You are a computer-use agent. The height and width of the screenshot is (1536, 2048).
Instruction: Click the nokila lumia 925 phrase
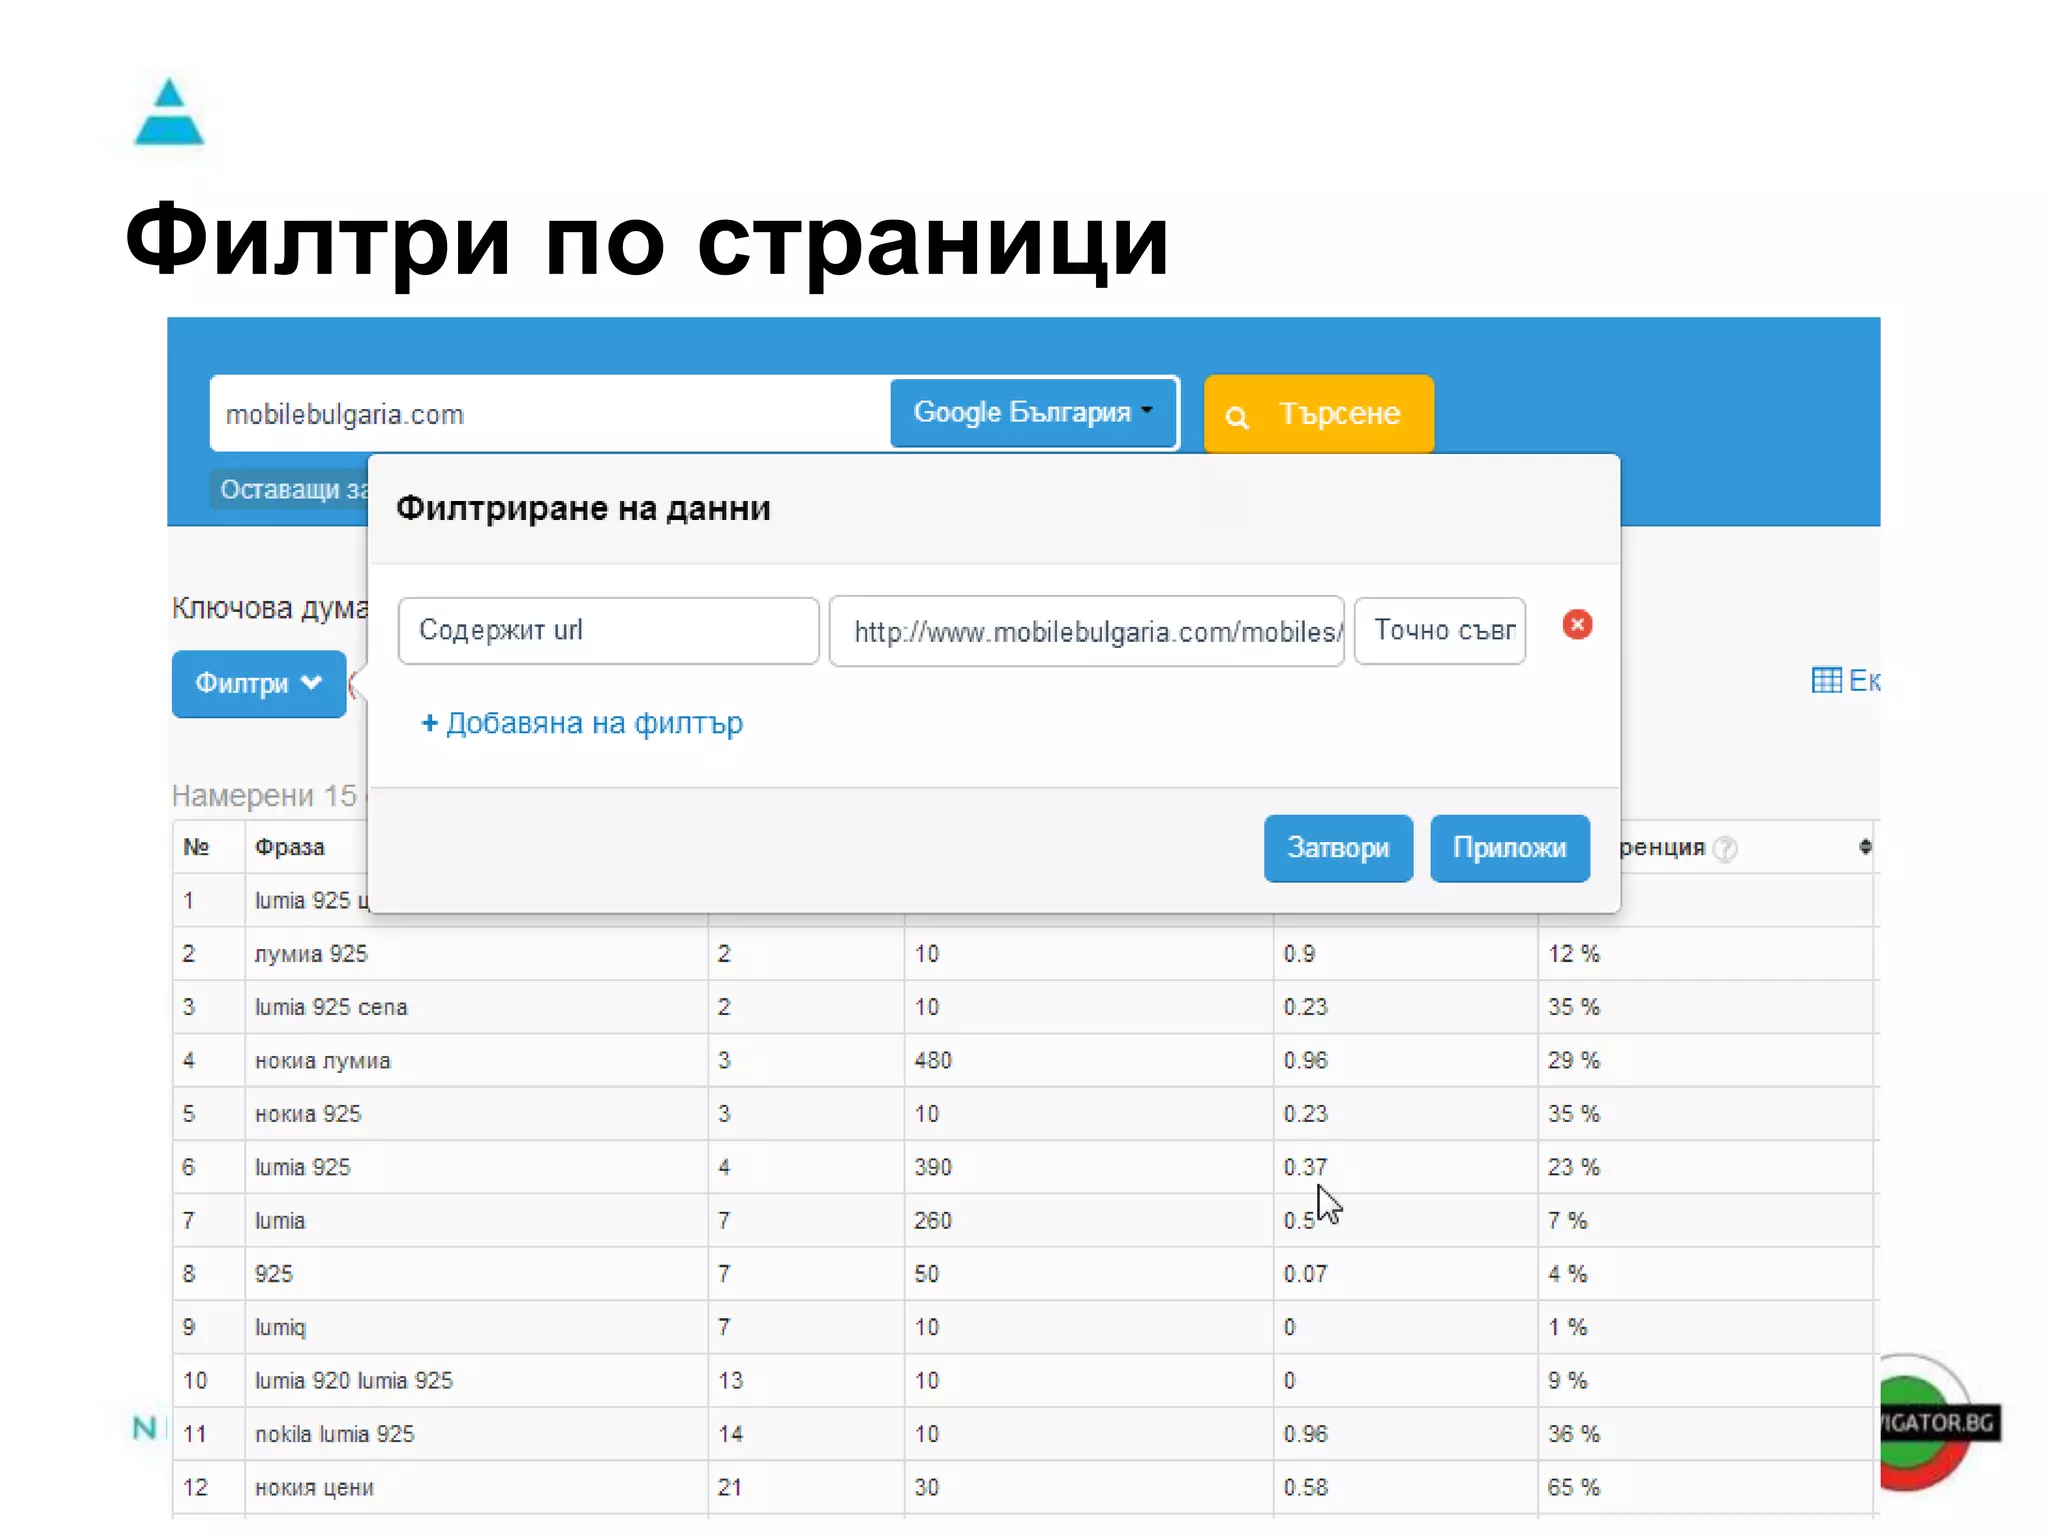pyautogui.click(x=334, y=1434)
